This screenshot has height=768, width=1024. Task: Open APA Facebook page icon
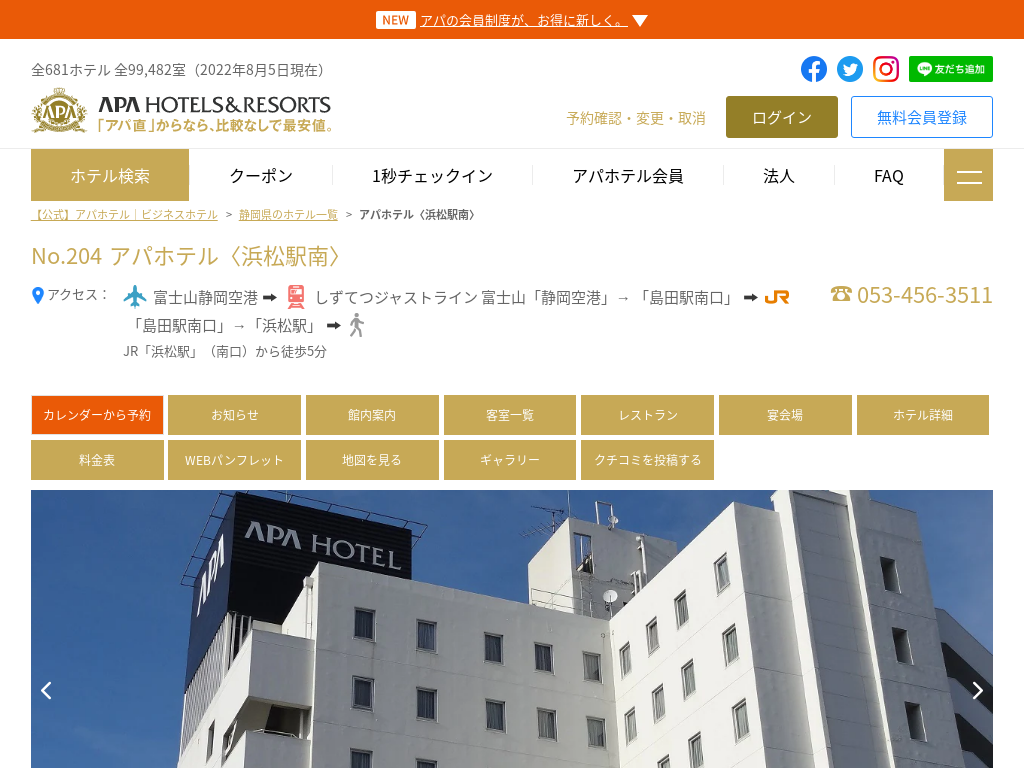[814, 69]
